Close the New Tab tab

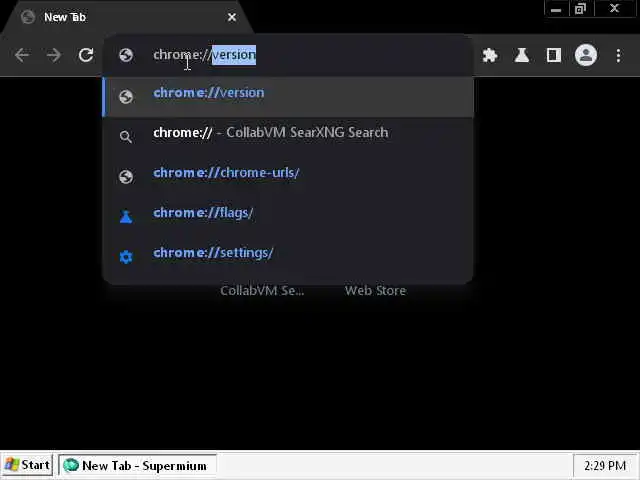click(232, 17)
